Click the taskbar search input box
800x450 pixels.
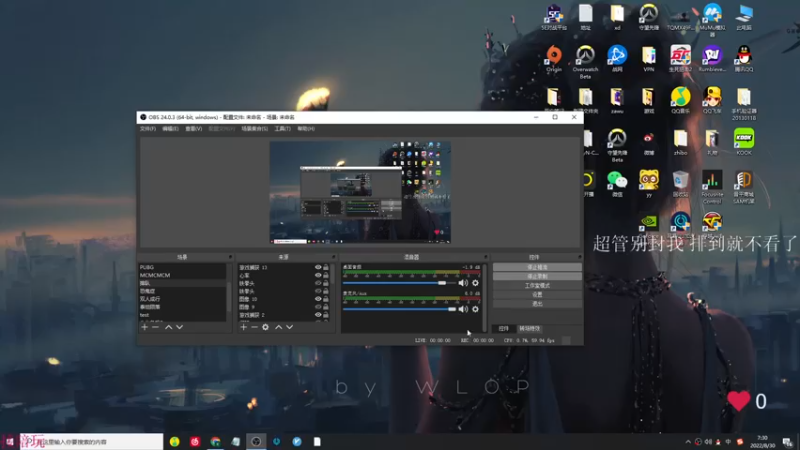91,442
